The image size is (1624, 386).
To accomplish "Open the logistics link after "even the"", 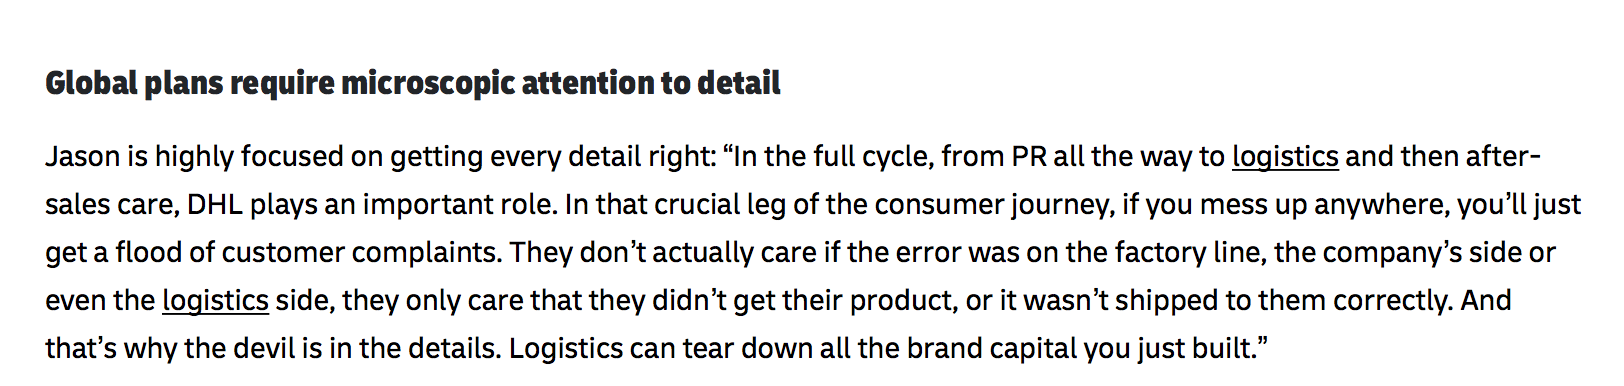I will pos(215,301).
